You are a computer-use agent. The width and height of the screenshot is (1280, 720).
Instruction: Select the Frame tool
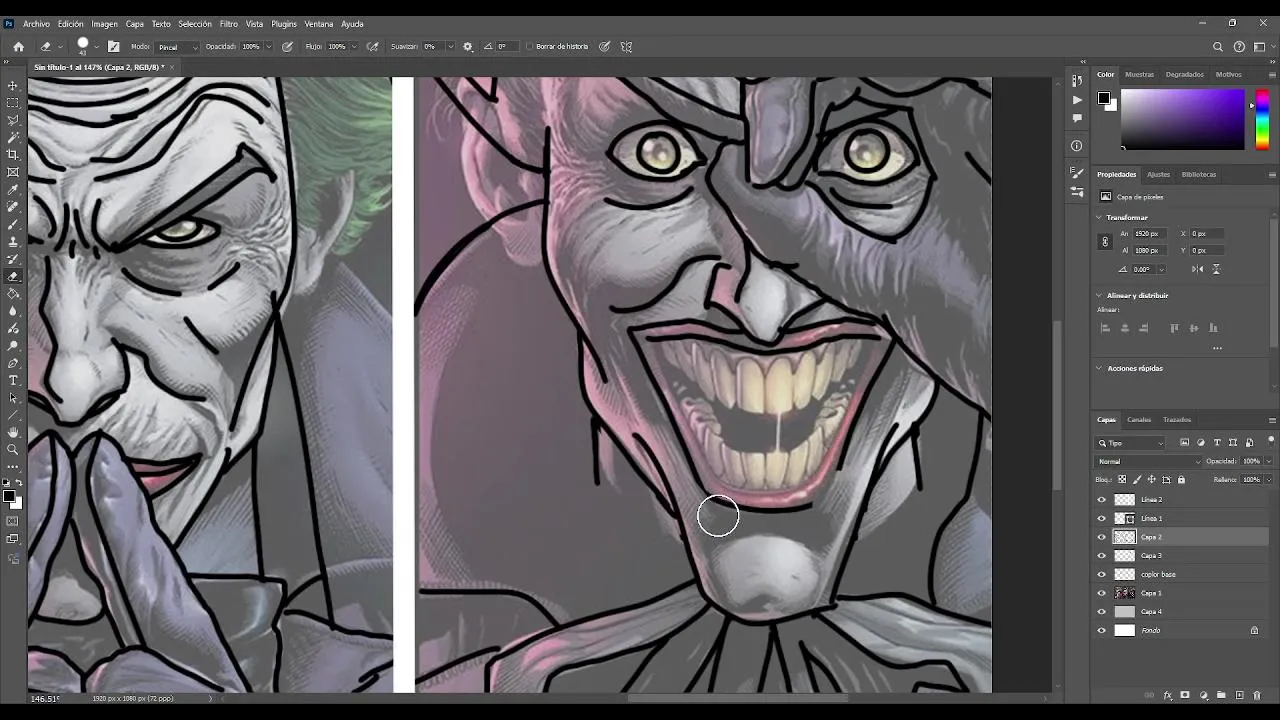[x=13, y=172]
